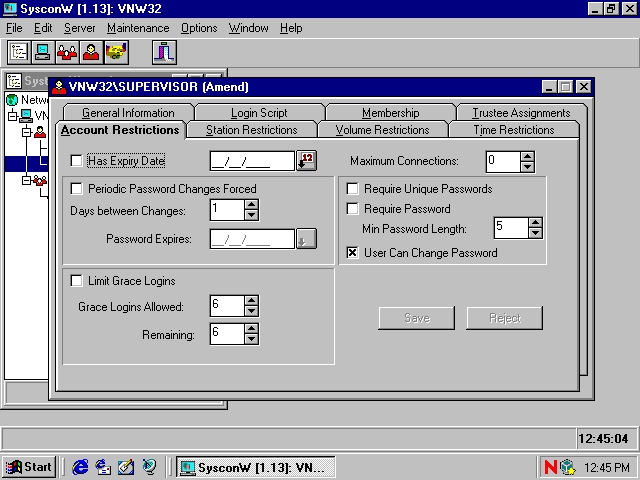Click the Maximum Connections value field
640x480 pixels.
click(x=503, y=162)
